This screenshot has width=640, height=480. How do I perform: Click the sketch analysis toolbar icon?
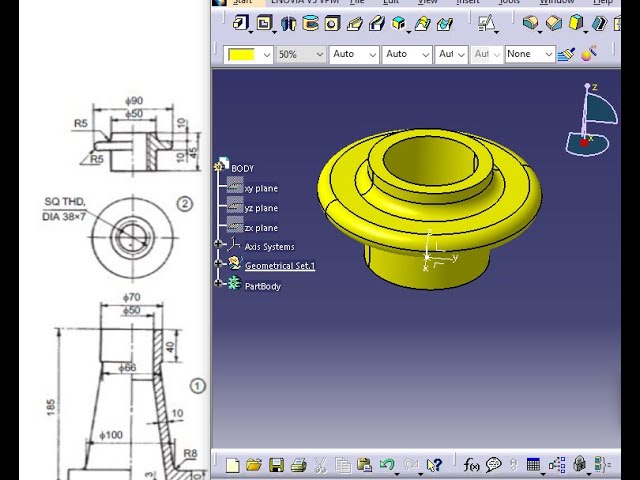[486, 23]
